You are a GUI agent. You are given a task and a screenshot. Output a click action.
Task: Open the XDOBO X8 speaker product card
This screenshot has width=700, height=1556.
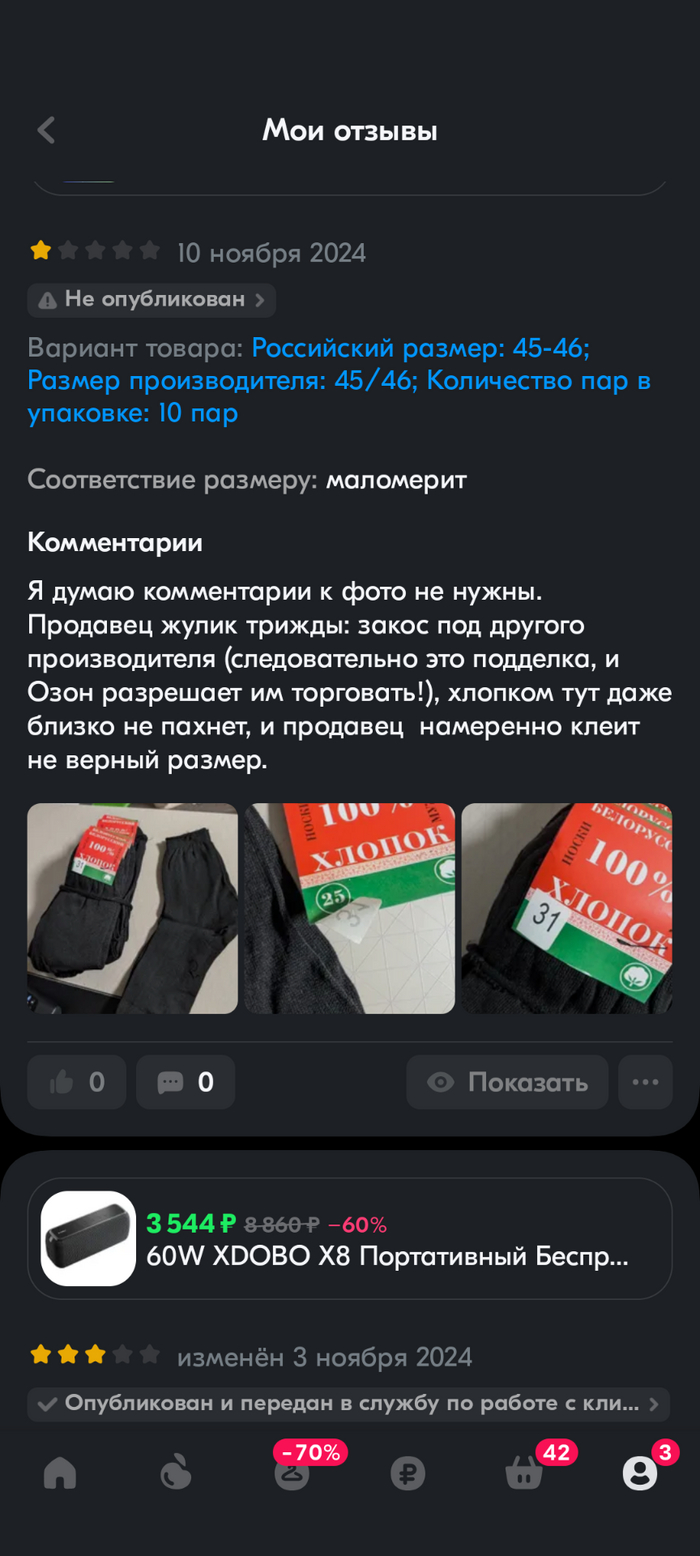click(350, 1238)
